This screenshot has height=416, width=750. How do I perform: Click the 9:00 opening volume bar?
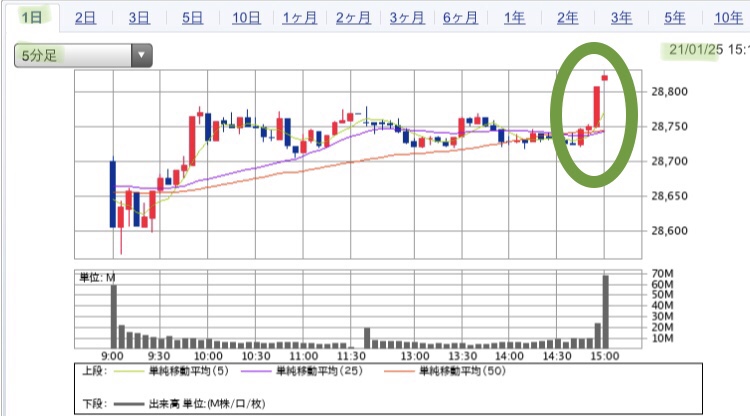[113, 317]
